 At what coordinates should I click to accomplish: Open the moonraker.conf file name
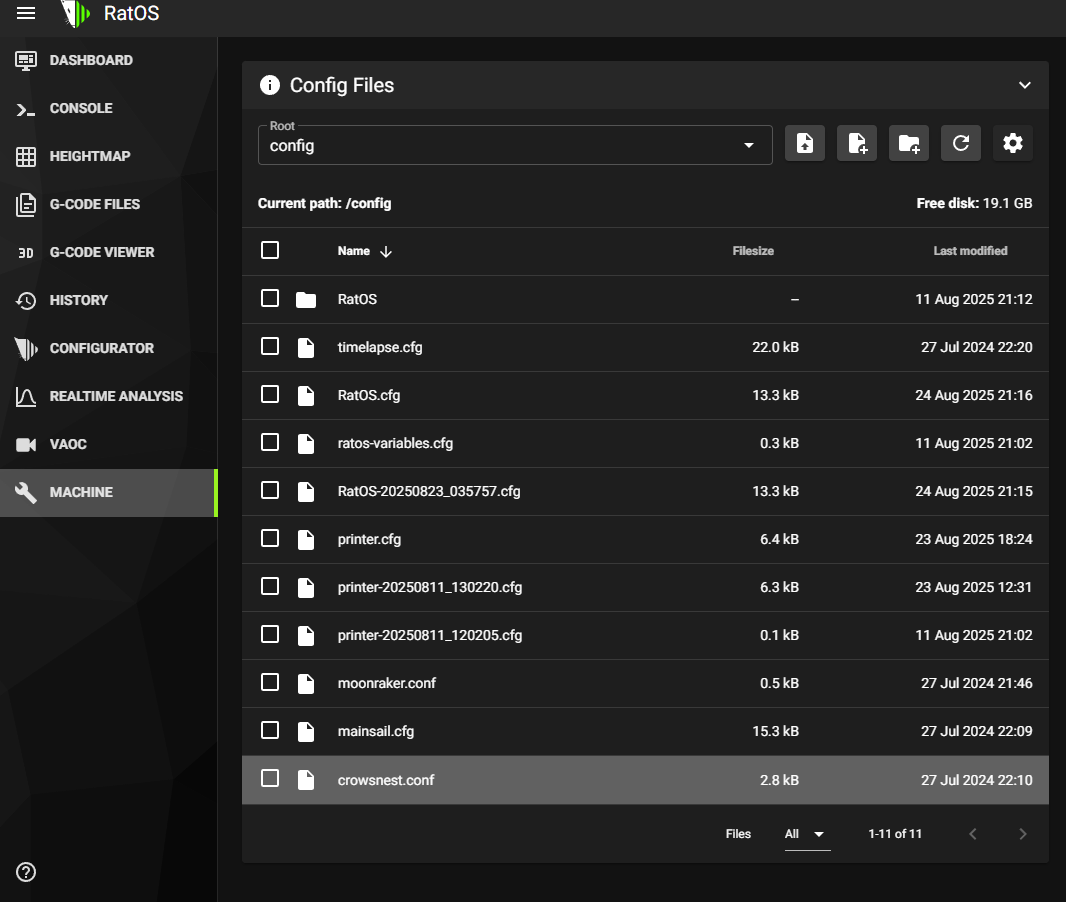(387, 683)
